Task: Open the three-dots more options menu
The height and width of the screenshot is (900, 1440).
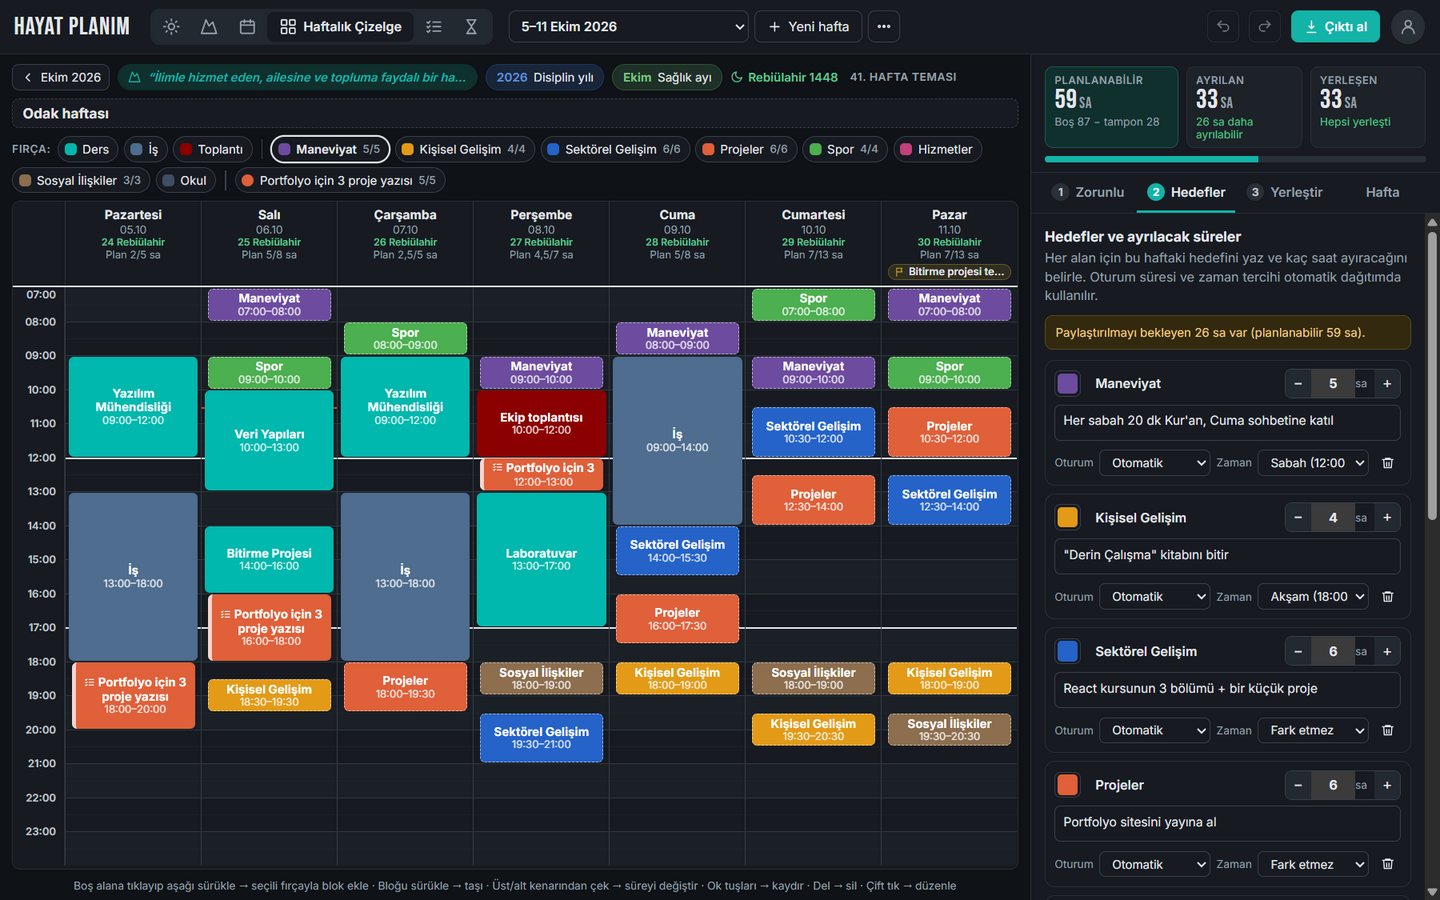Action: (x=884, y=27)
